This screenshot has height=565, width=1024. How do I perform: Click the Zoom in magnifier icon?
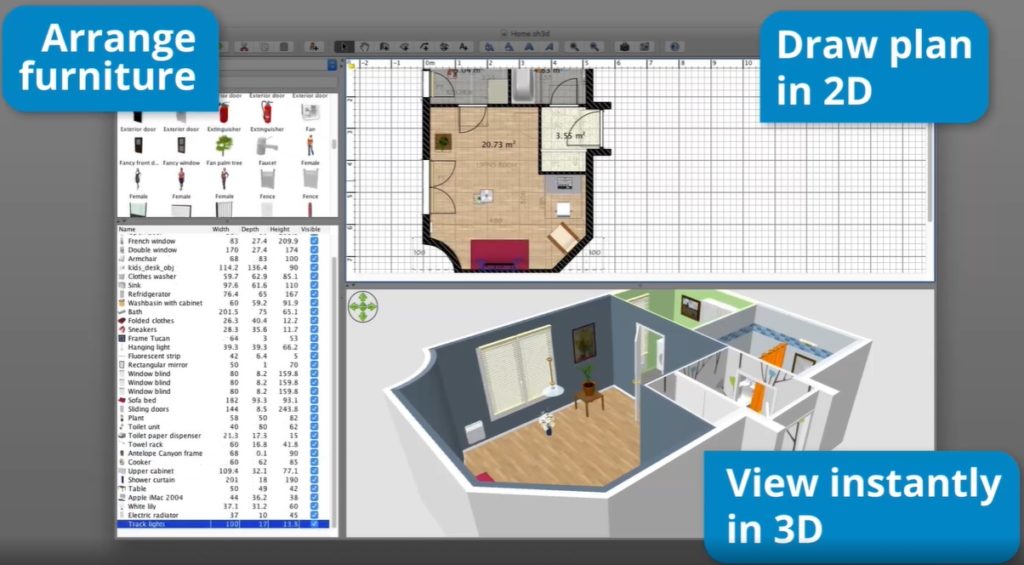(x=575, y=47)
